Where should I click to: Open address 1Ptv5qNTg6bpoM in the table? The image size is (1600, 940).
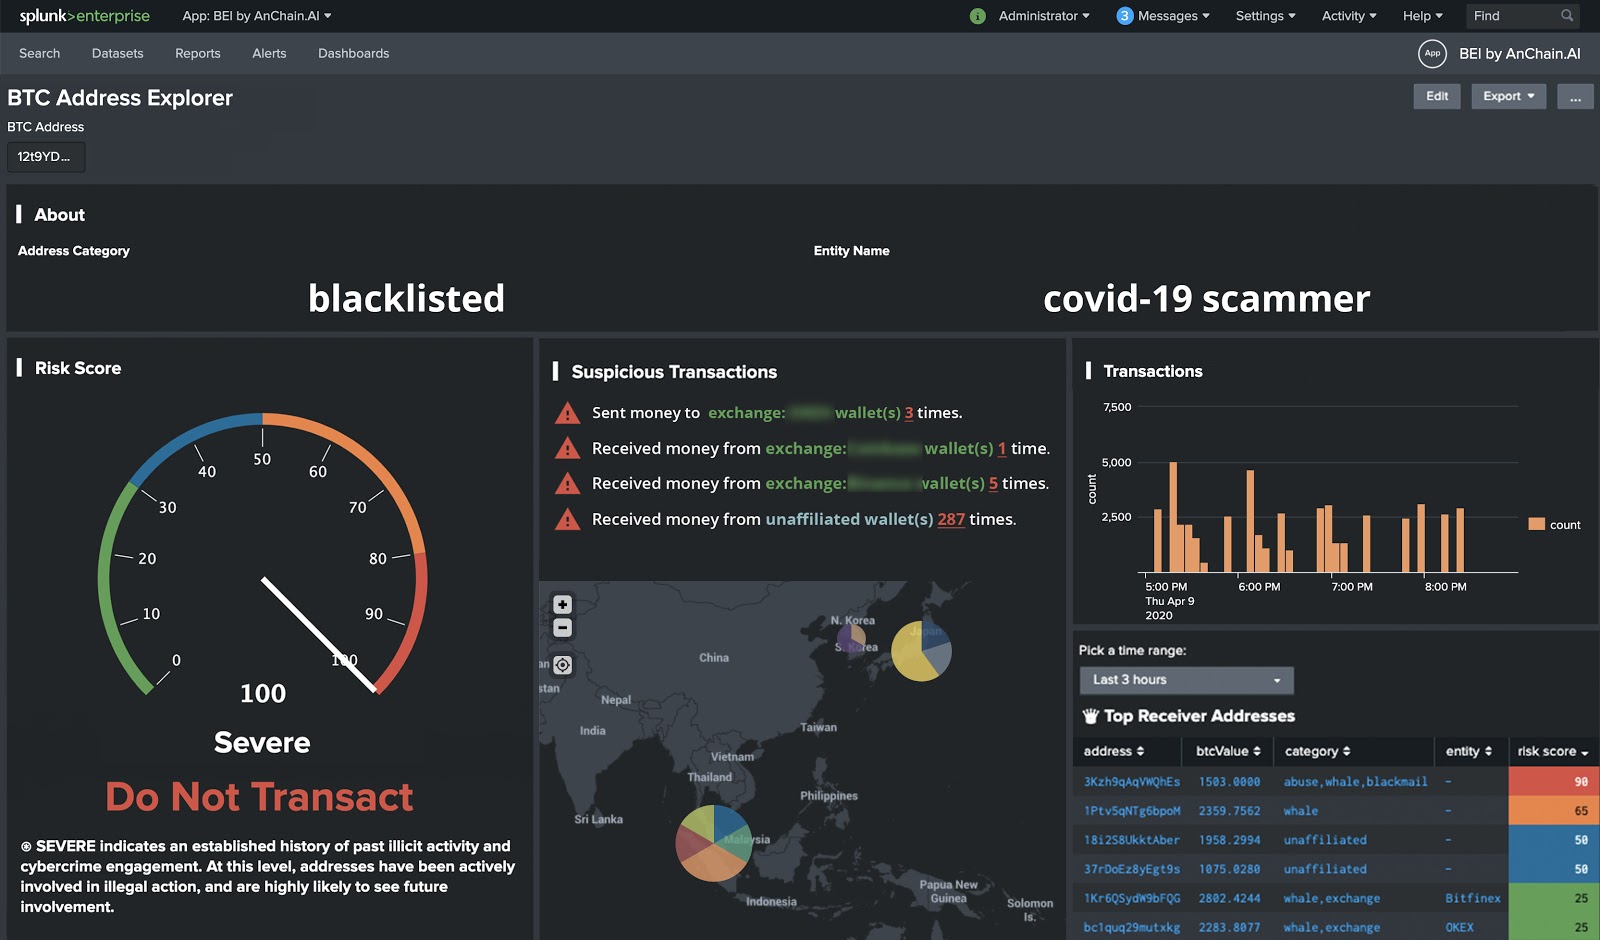(1132, 811)
